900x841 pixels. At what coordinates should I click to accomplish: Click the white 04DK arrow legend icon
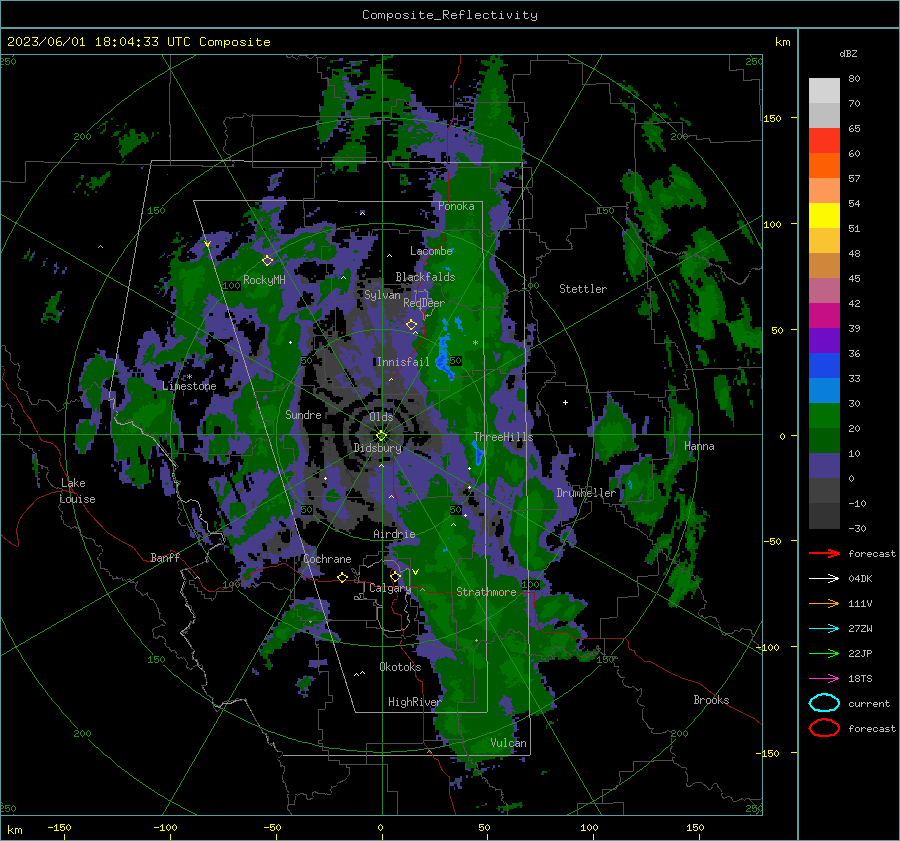coord(824,578)
